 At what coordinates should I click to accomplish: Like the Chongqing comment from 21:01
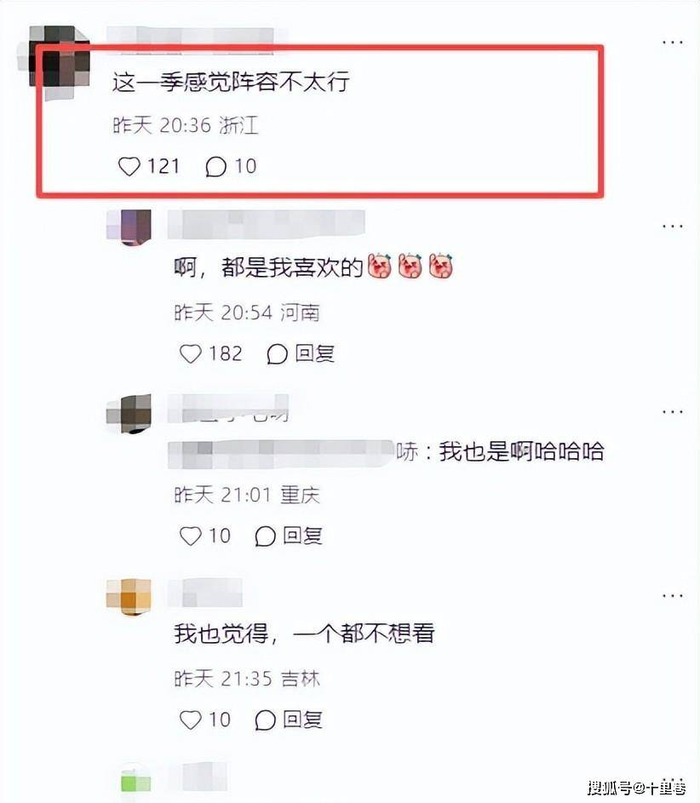[x=190, y=536]
